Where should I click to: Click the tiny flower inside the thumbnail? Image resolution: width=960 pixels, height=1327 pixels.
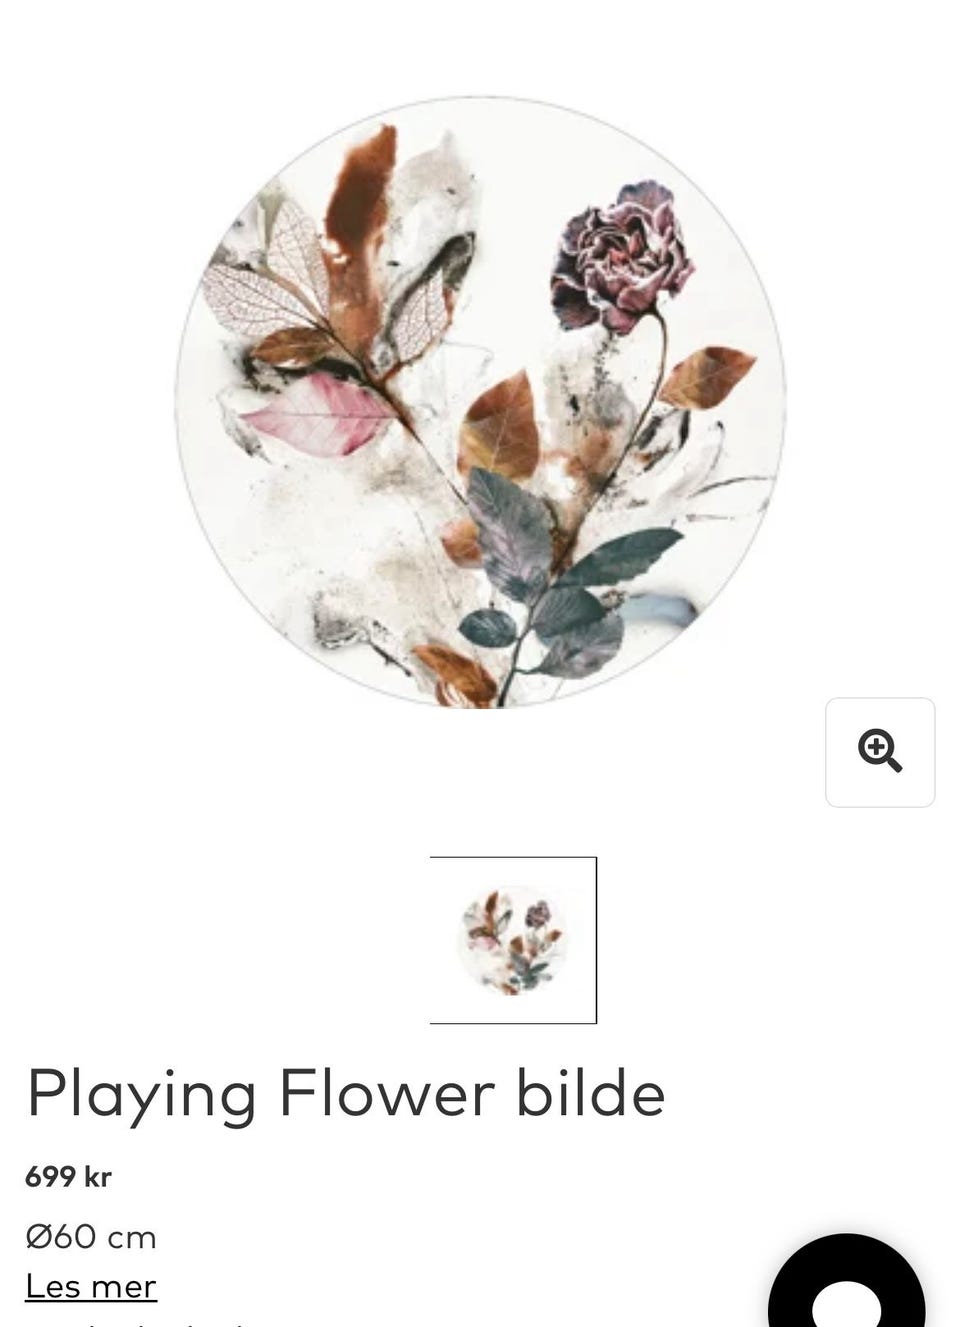pos(537,914)
